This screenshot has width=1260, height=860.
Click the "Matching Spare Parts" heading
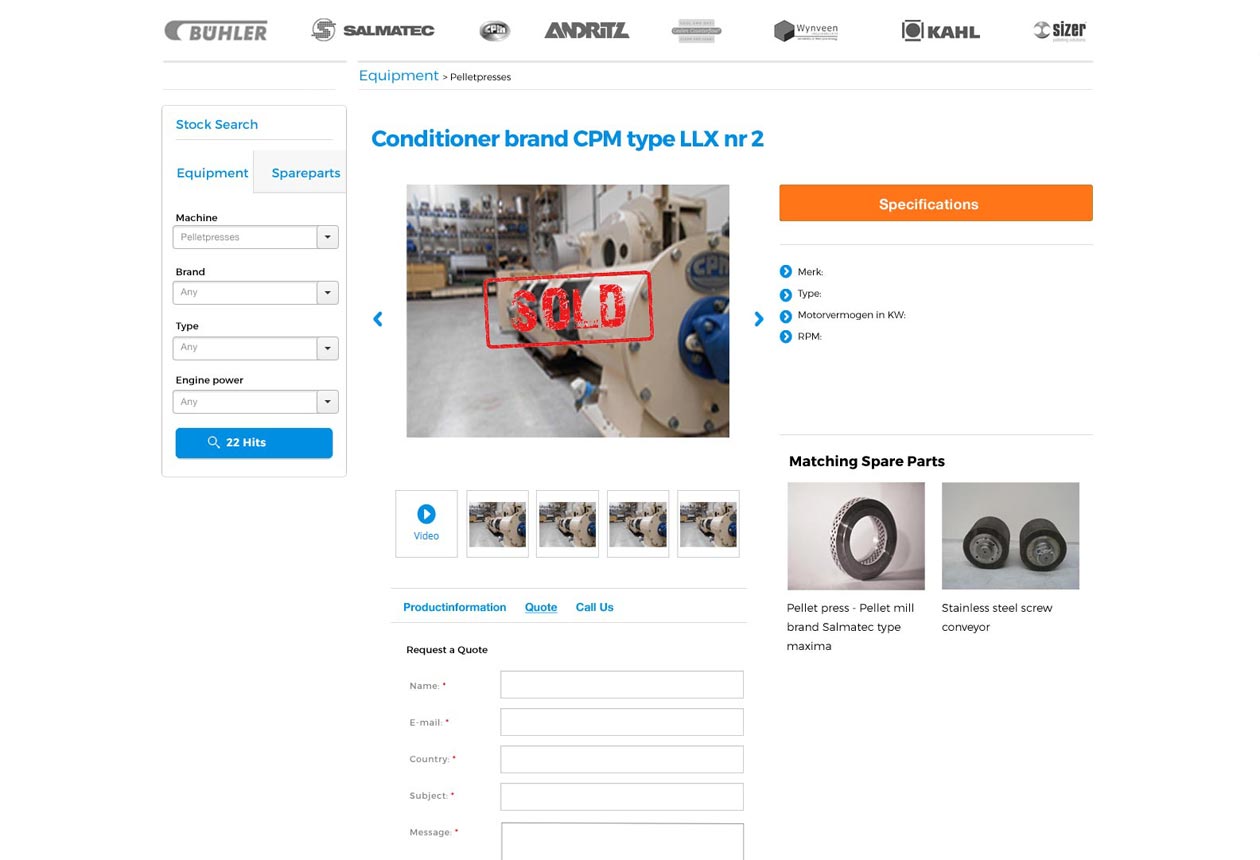tap(867, 461)
